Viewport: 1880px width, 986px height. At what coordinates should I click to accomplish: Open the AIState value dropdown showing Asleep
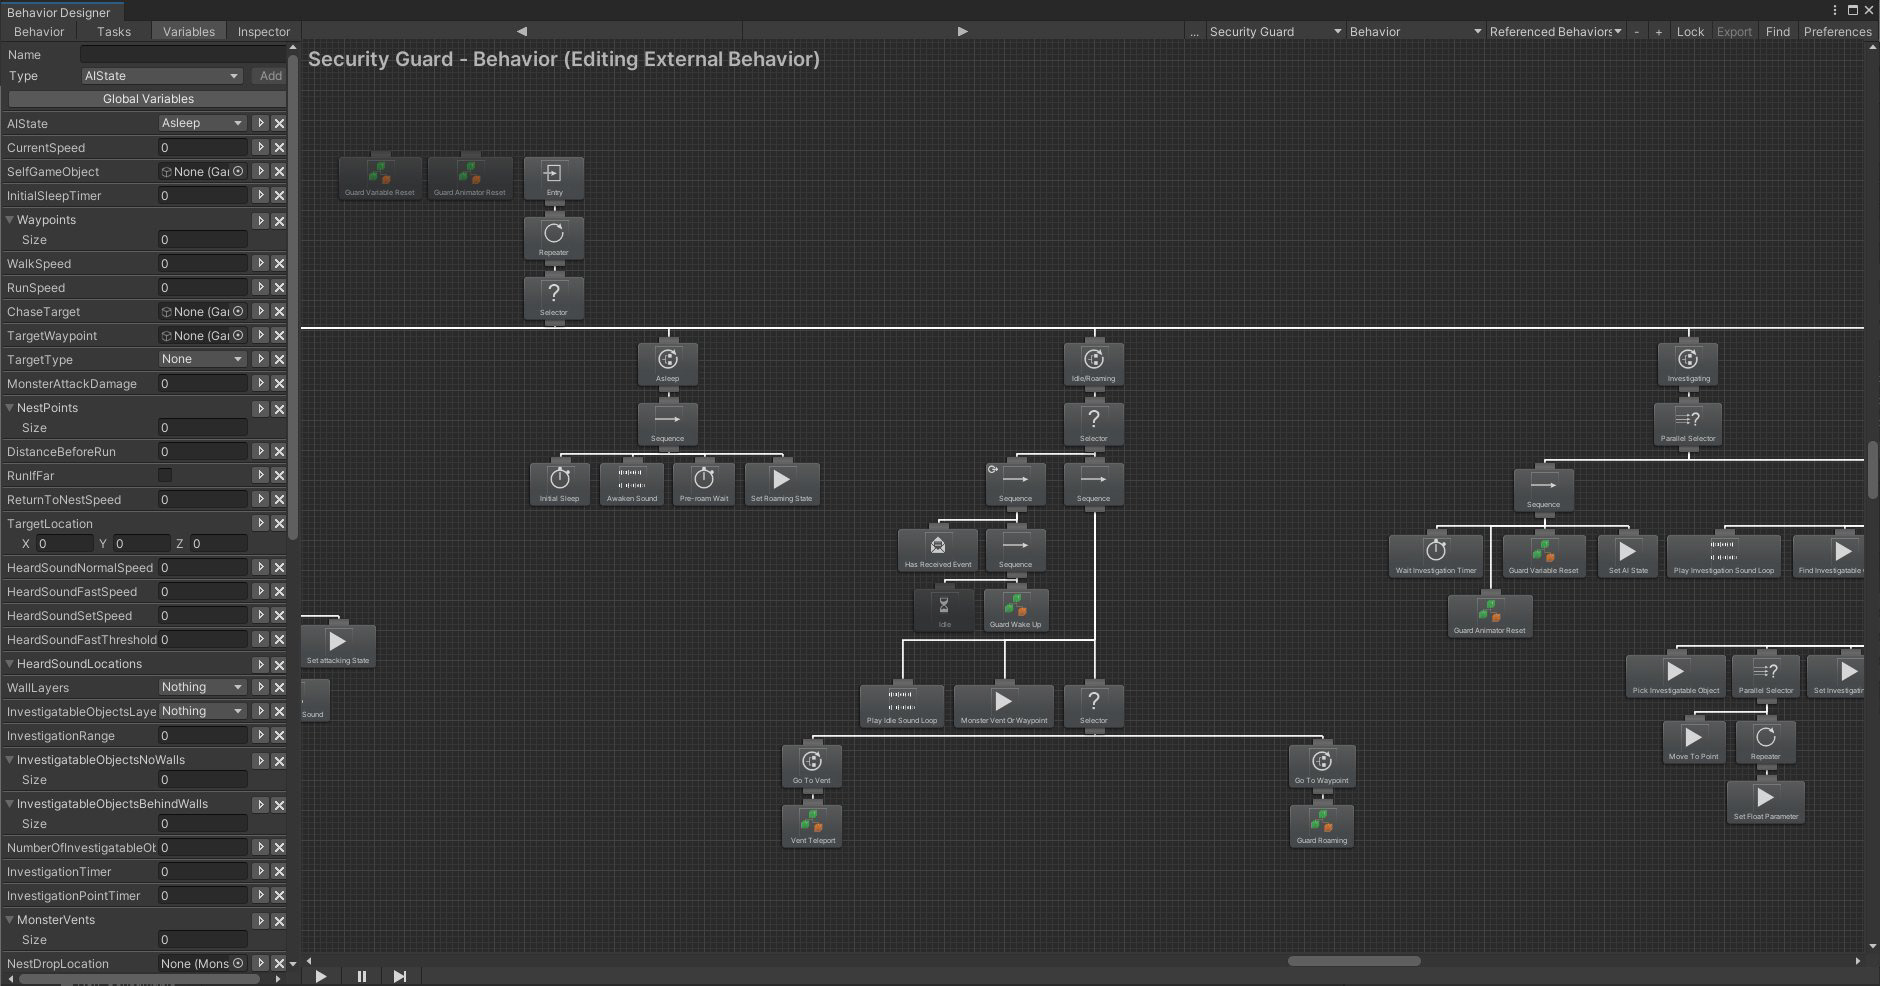(x=202, y=123)
